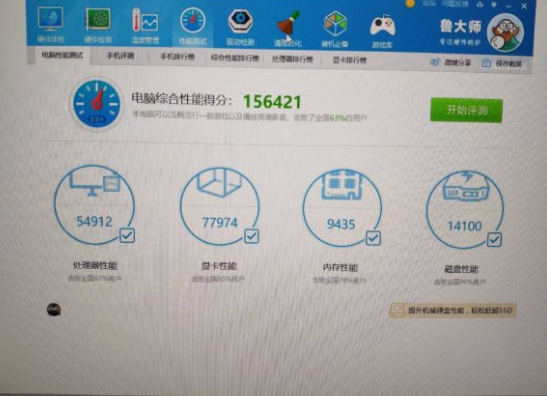Click the 保存截屏 save screenshot button
Image resolution: width=547 pixels, height=396 pixels.
pyautogui.click(x=502, y=63)
